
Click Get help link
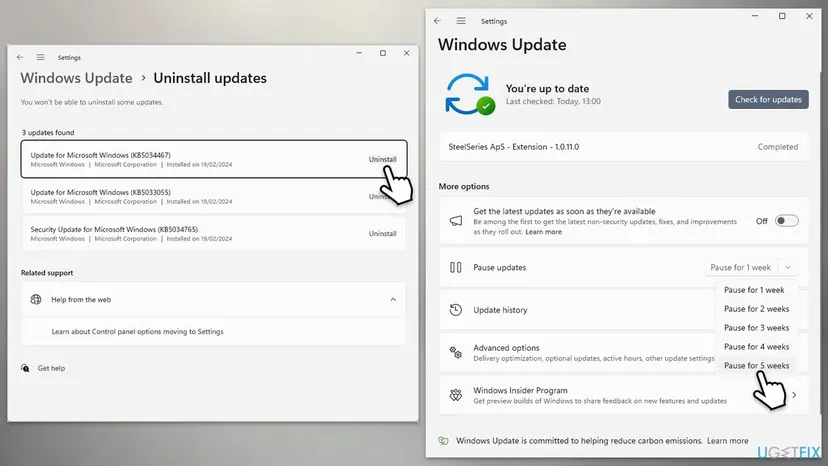[51, 368]
